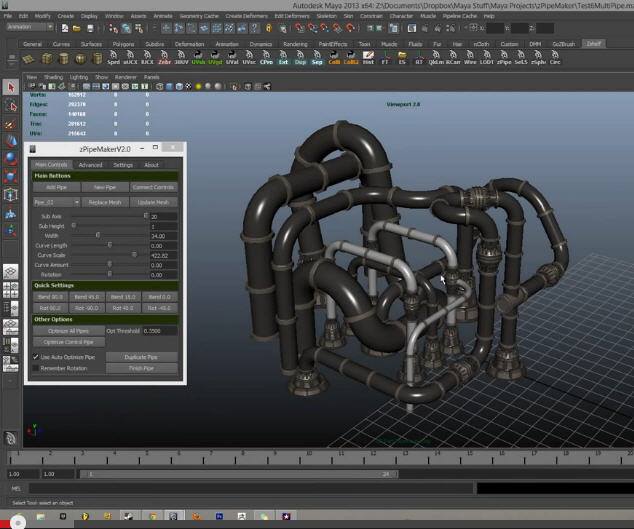The width and height of the screenshot is (634, 529).
Task: Click the Add Pipe button
Action: (x=56, y=187)
